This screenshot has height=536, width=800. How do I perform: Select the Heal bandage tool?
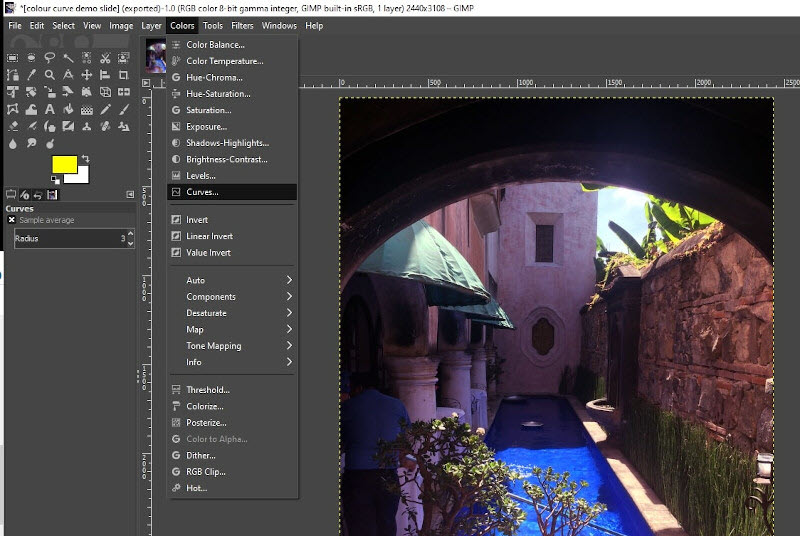105,126
